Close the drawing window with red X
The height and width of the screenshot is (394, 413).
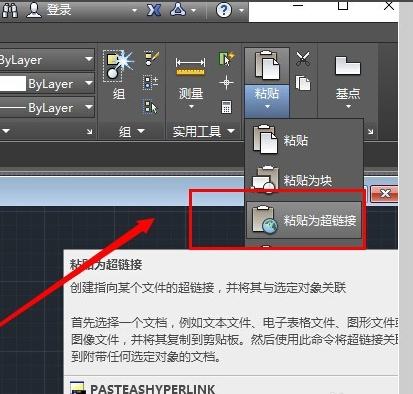coord(385,193)
